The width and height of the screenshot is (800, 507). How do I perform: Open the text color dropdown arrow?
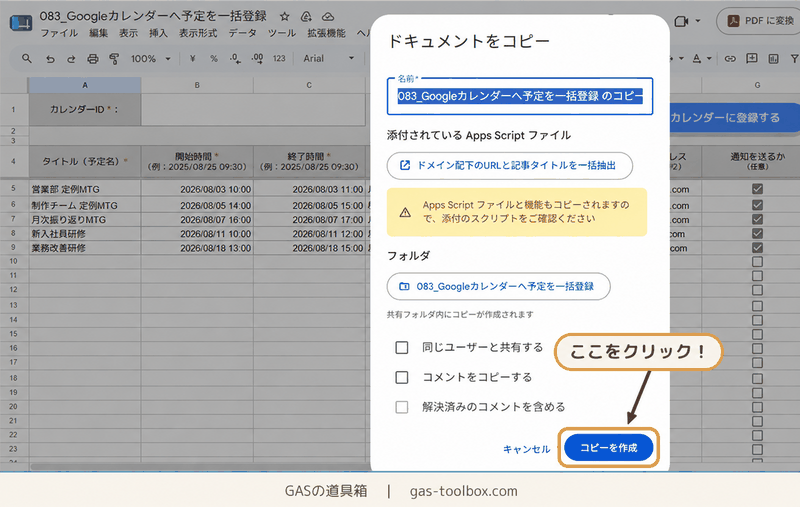coord(709,59)
